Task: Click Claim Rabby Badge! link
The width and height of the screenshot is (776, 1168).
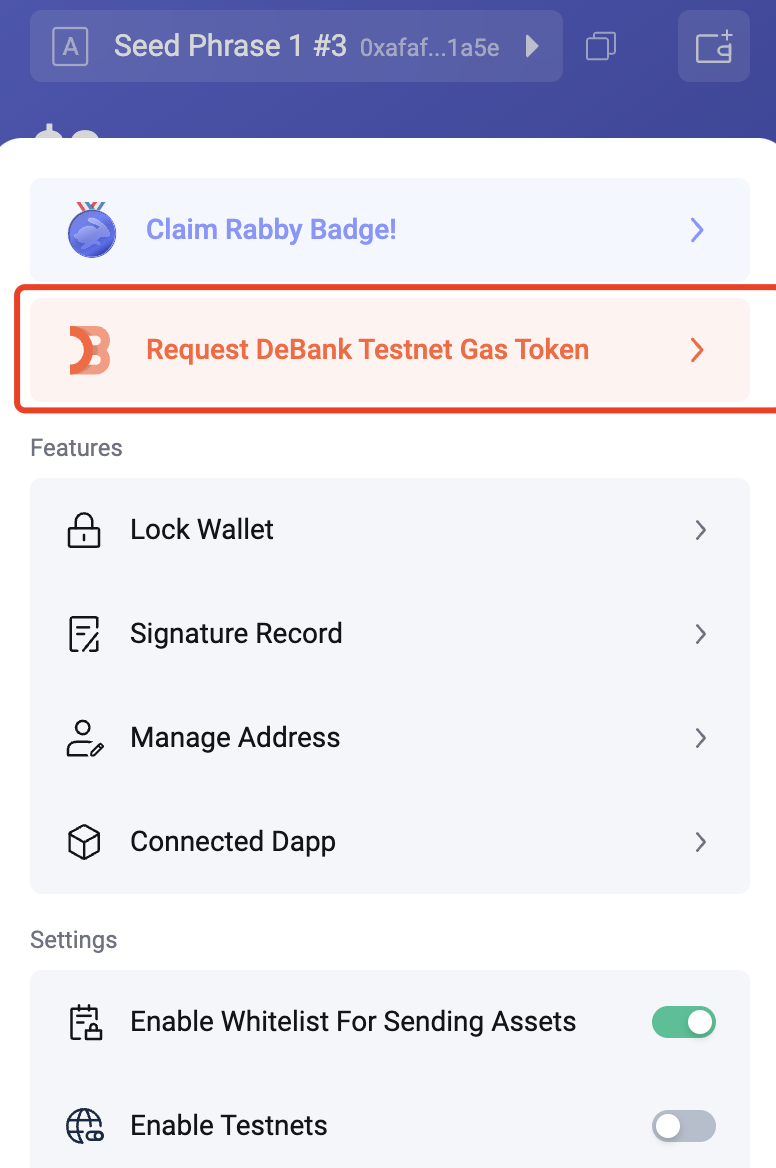Action: pos(272,230)
